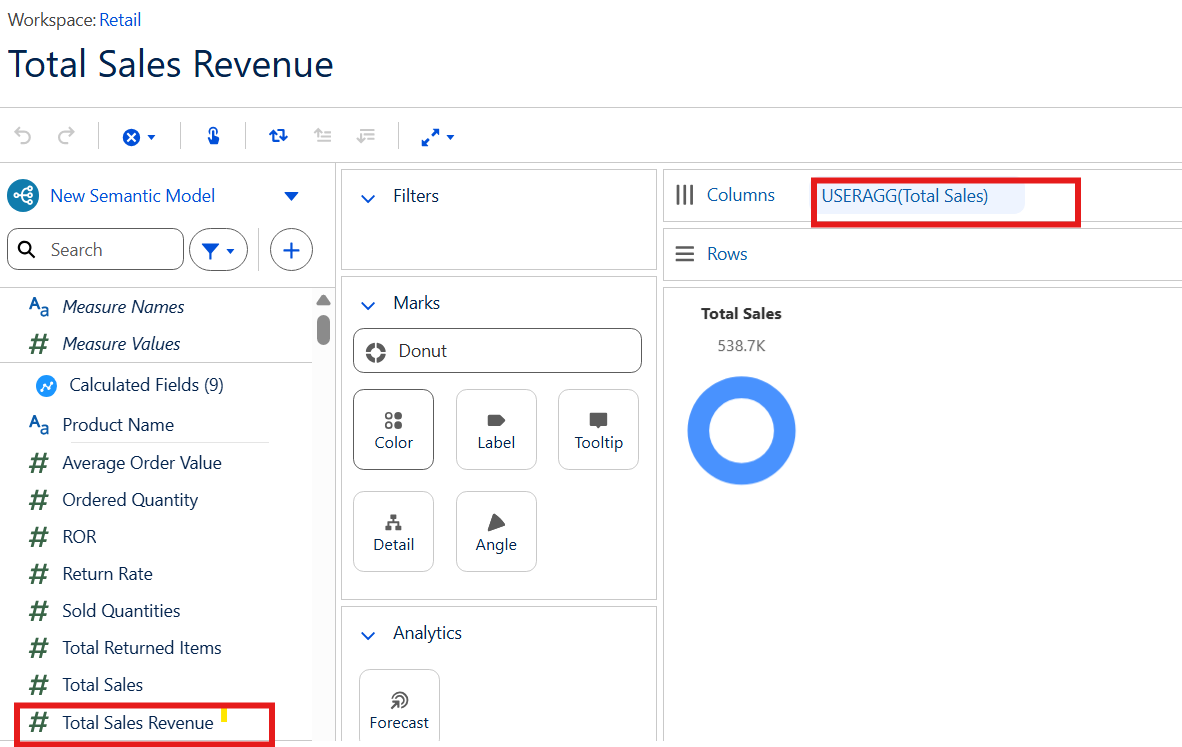Click the Label marks button

click(x=496, y=429)
